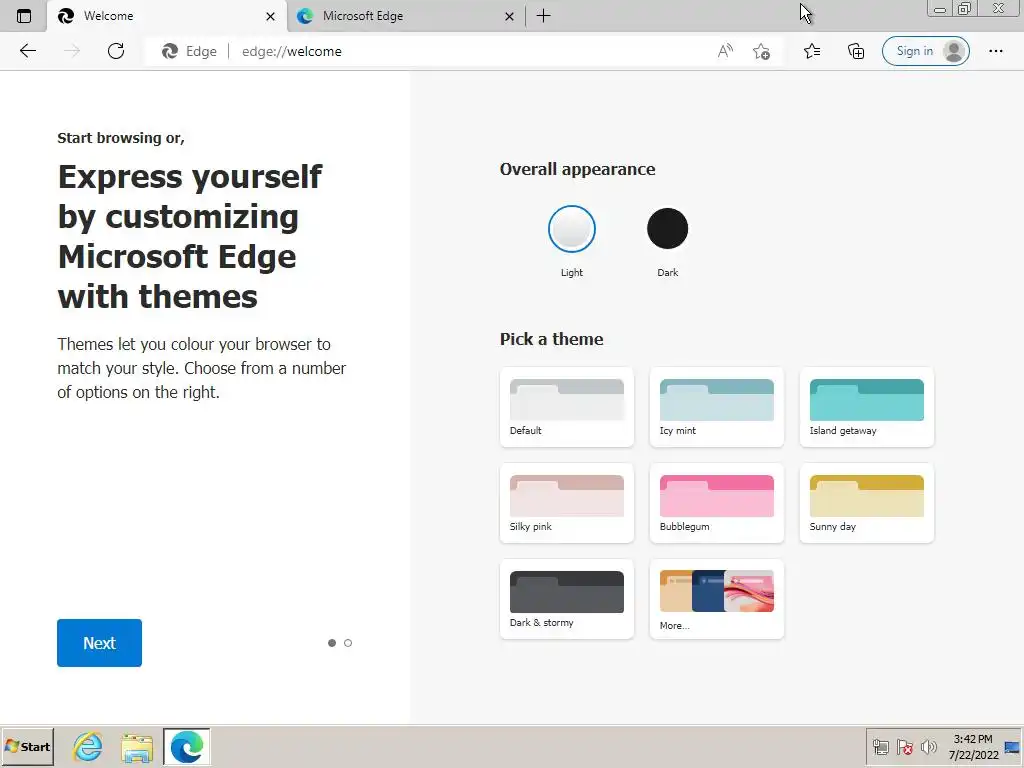Open Action Center flag tray icon
Image resolution: width=1024 pixels, height=768 pixels.
pyautogui.click(x=904, y=747)
